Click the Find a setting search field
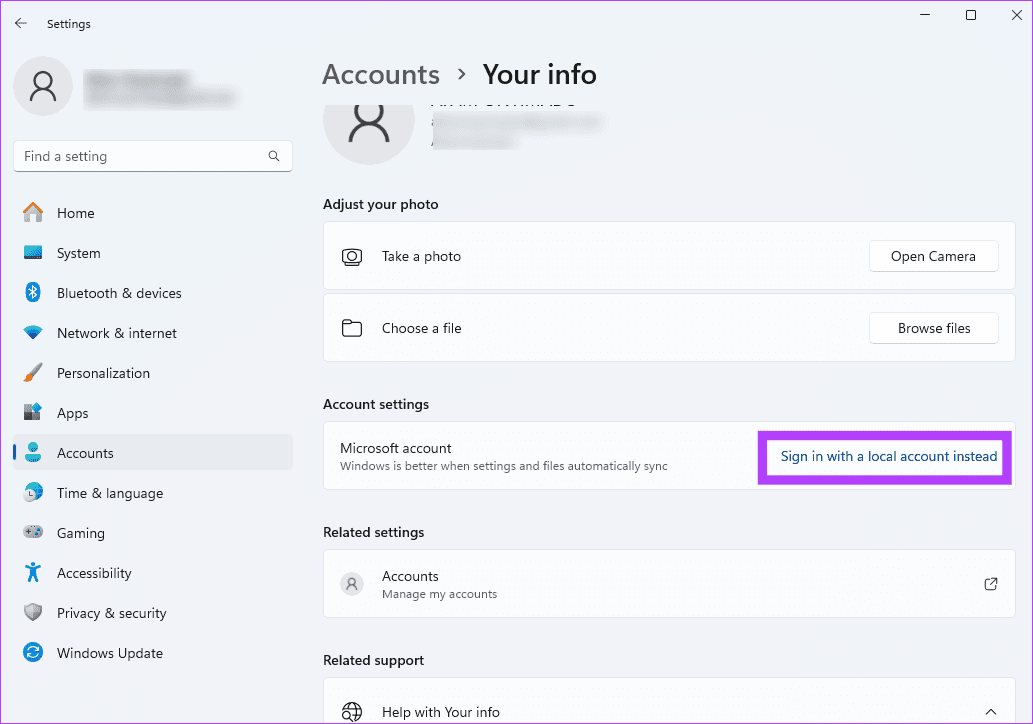 coord(152,156)
